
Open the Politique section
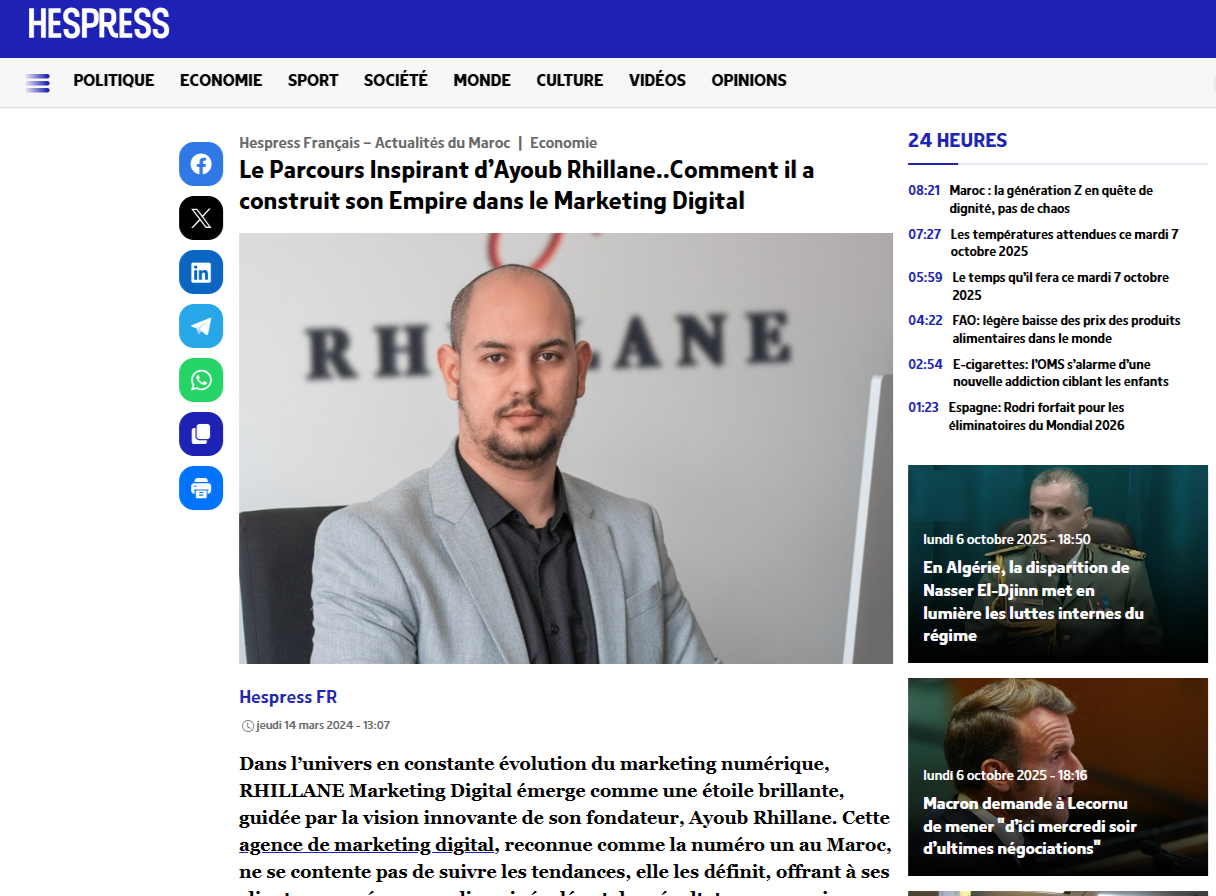(x=114, y=81)
